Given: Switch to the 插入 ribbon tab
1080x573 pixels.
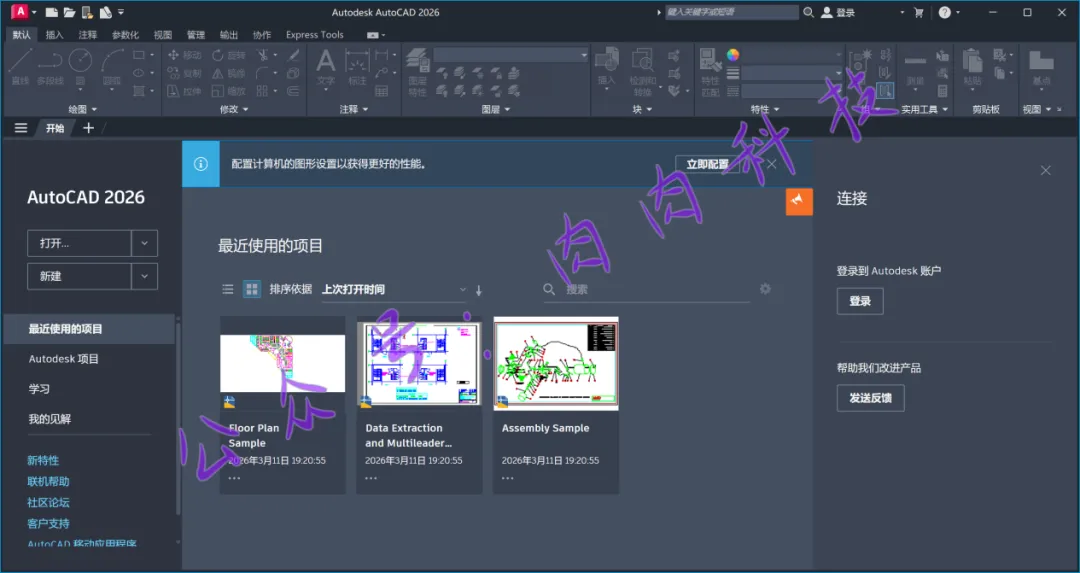Looking at the screenshot, I should tap(54, 34).
